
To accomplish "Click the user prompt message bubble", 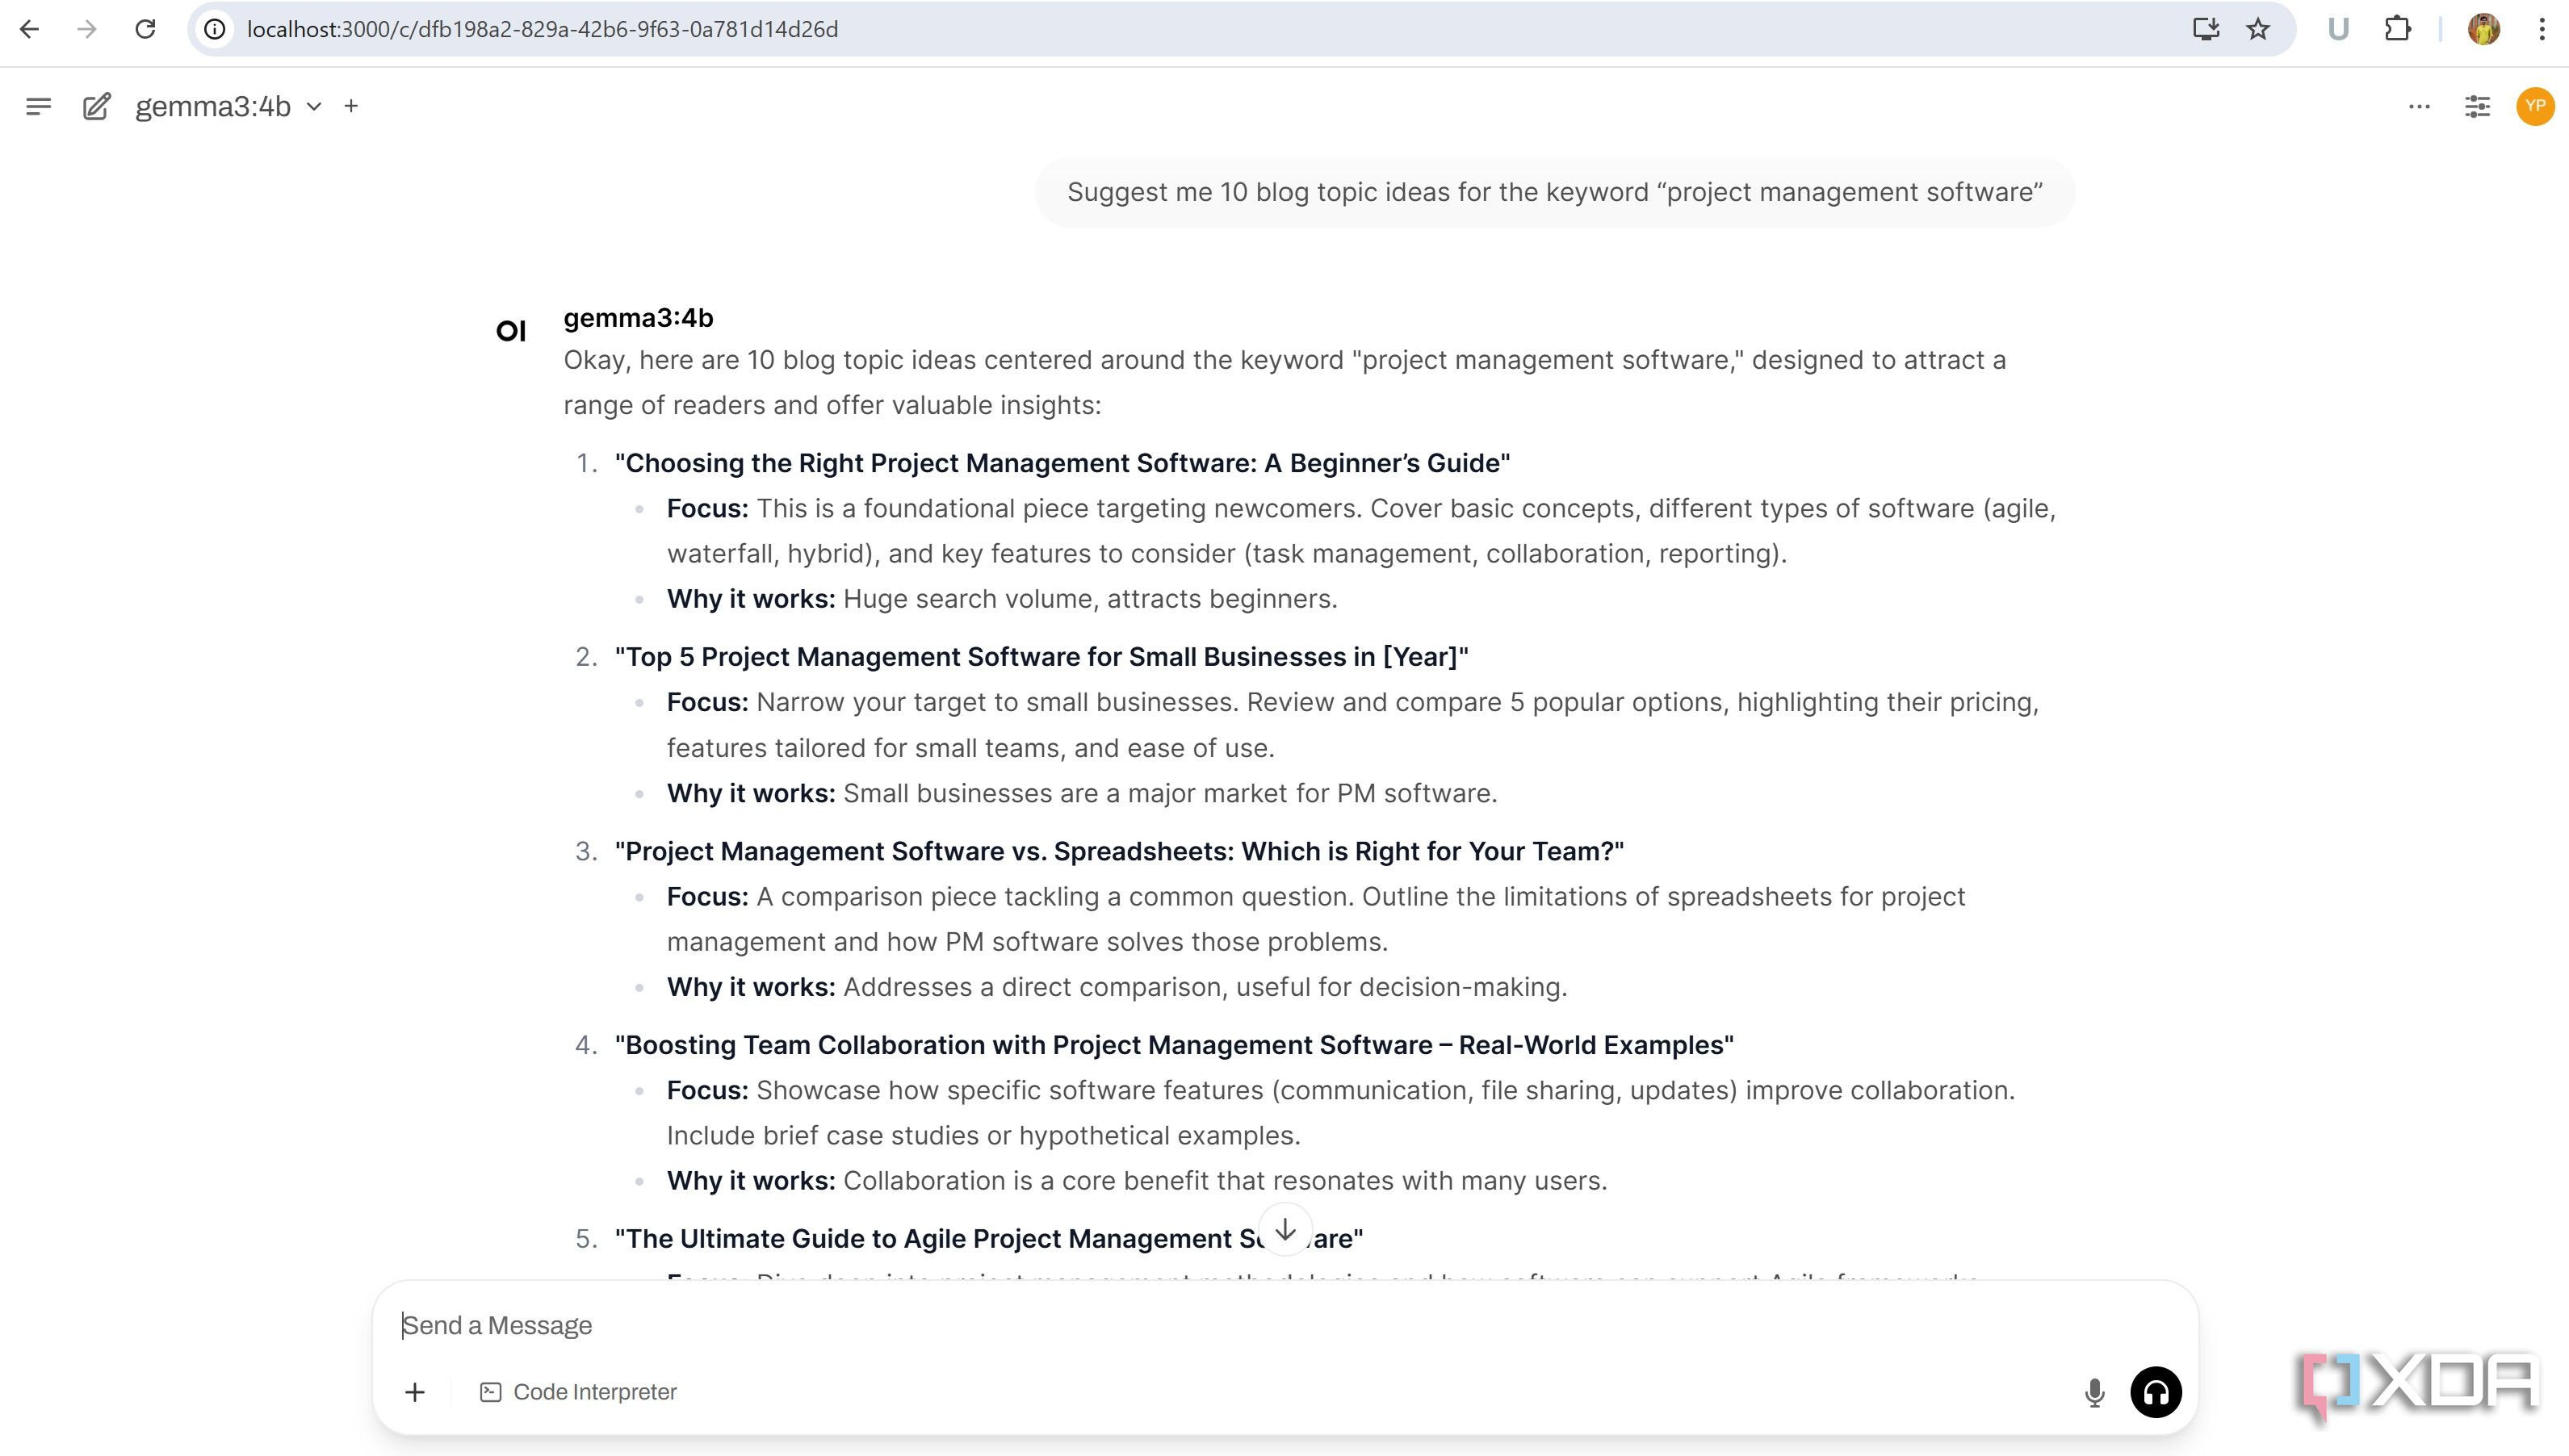I will click(x=1554, y=192).
